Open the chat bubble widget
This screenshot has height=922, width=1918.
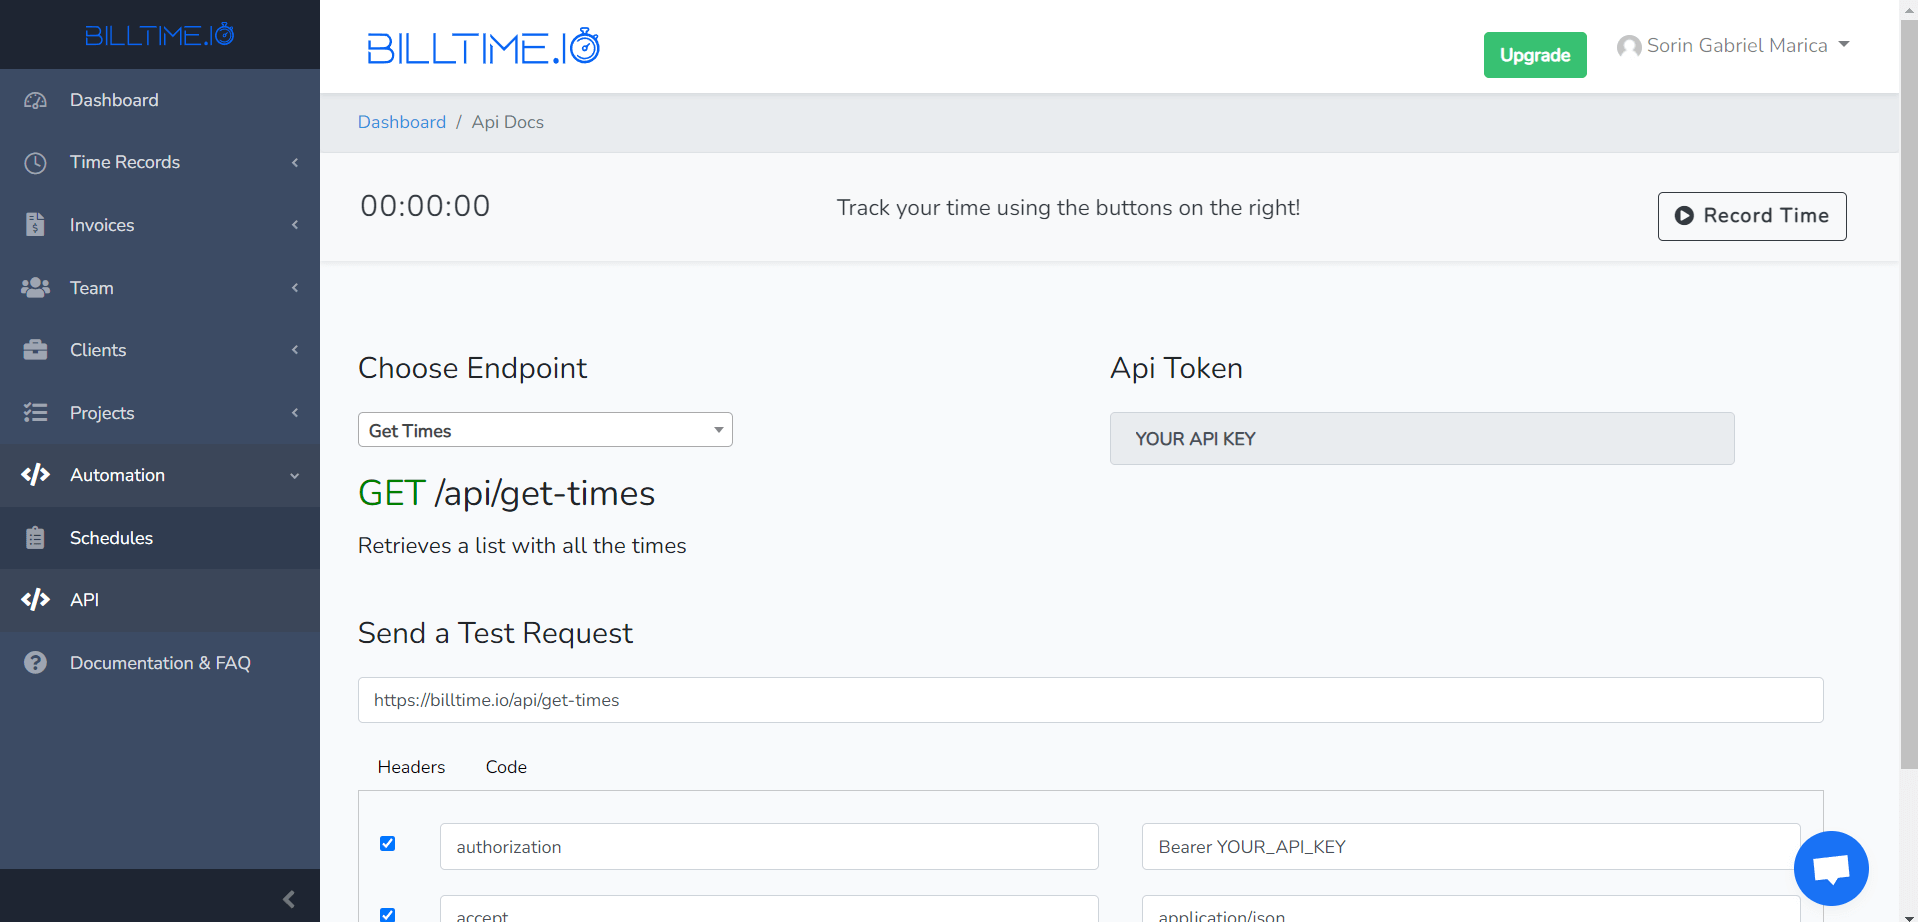[x=1831, y=868]
